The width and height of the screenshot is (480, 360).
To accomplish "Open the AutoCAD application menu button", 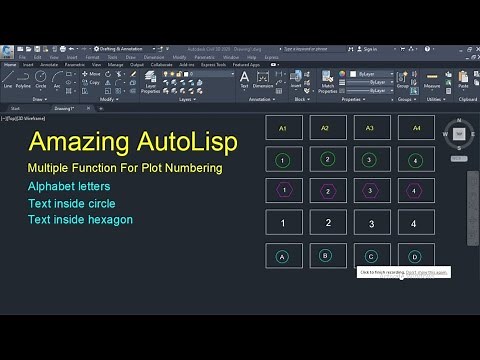I will click(x=7, y=52).
